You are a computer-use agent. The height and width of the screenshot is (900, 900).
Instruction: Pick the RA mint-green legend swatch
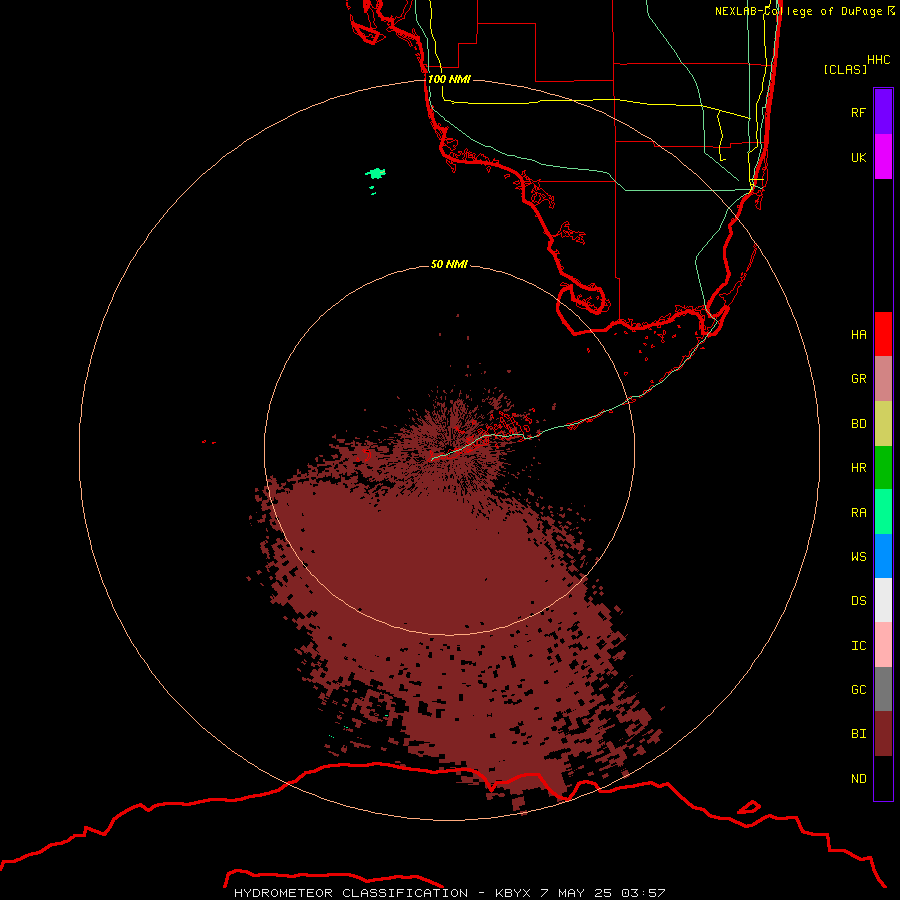pyautogui.click(x=883, y=512)
